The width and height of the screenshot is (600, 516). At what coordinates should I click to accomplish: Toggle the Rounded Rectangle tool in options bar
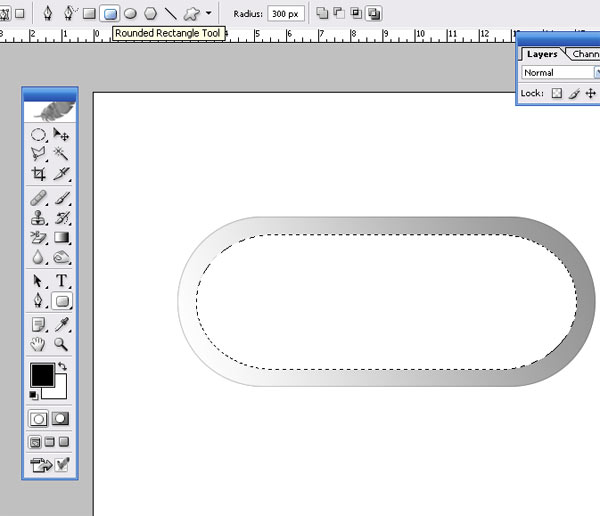[x=110, y=14]
